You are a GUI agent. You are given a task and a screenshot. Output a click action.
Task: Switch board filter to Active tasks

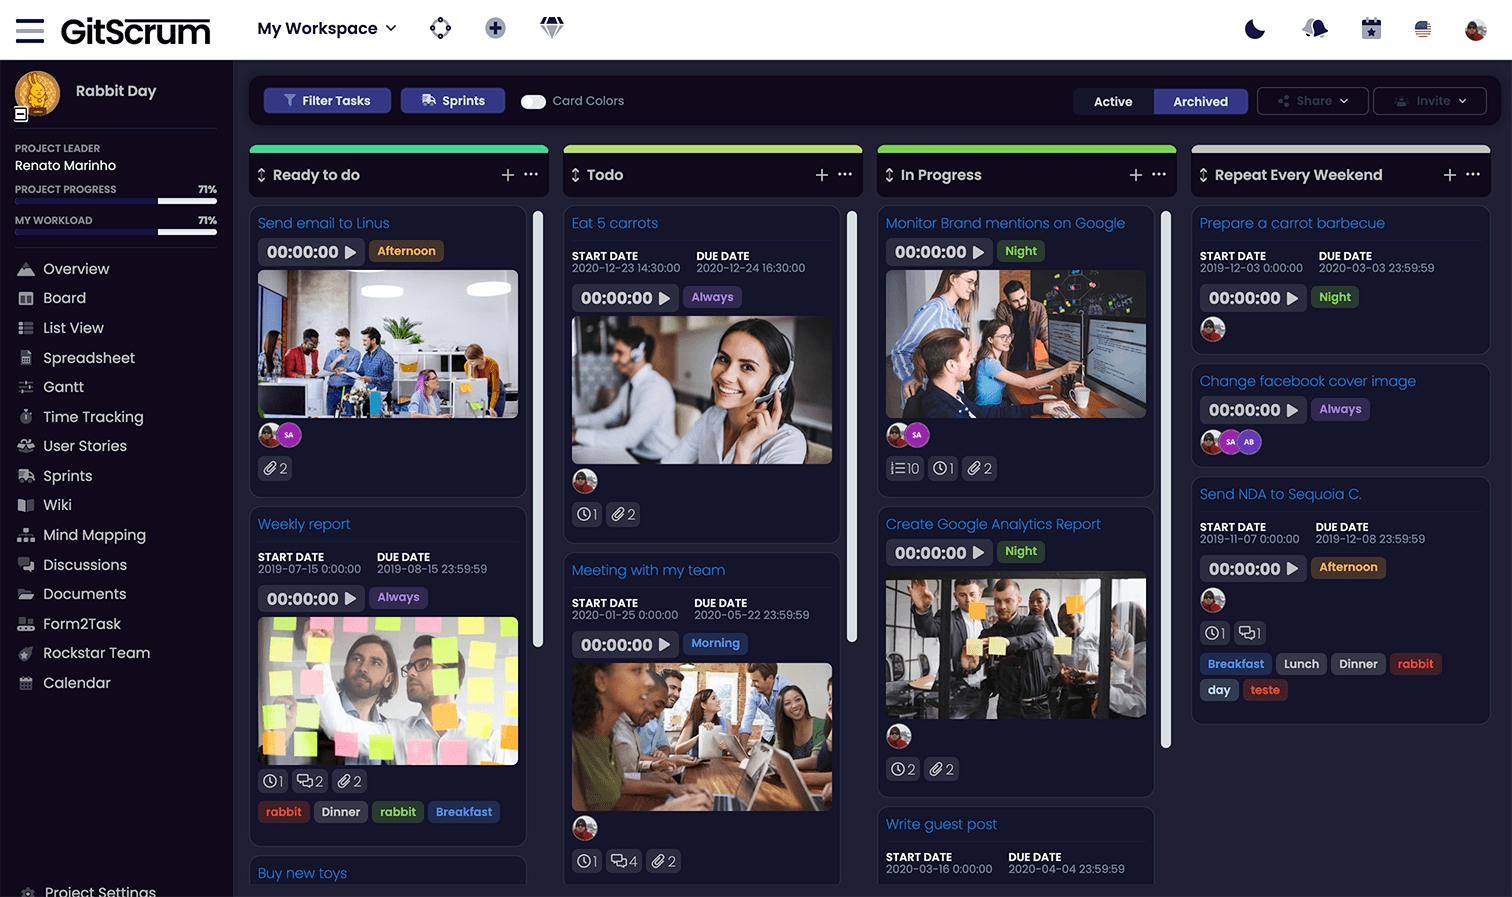(x=1113, y=101)
